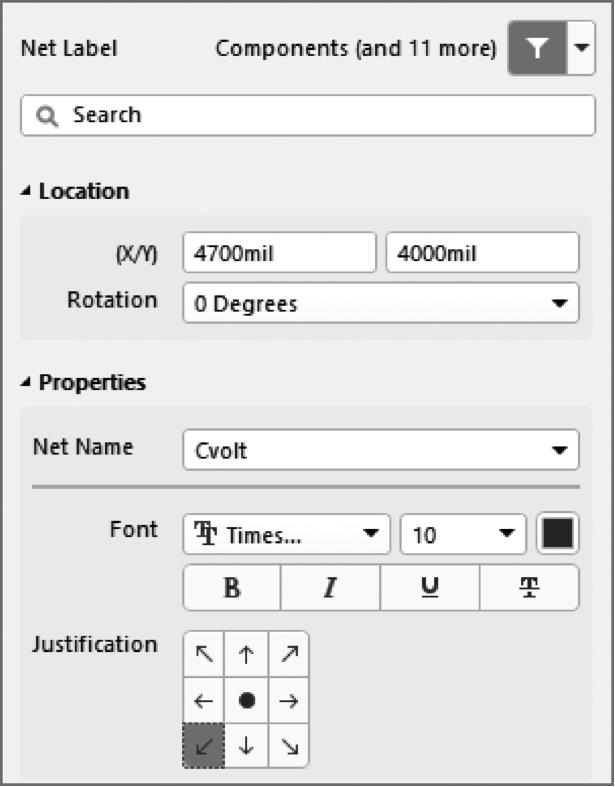Set justification to top-center up arrow

click(x=246, y=654)
